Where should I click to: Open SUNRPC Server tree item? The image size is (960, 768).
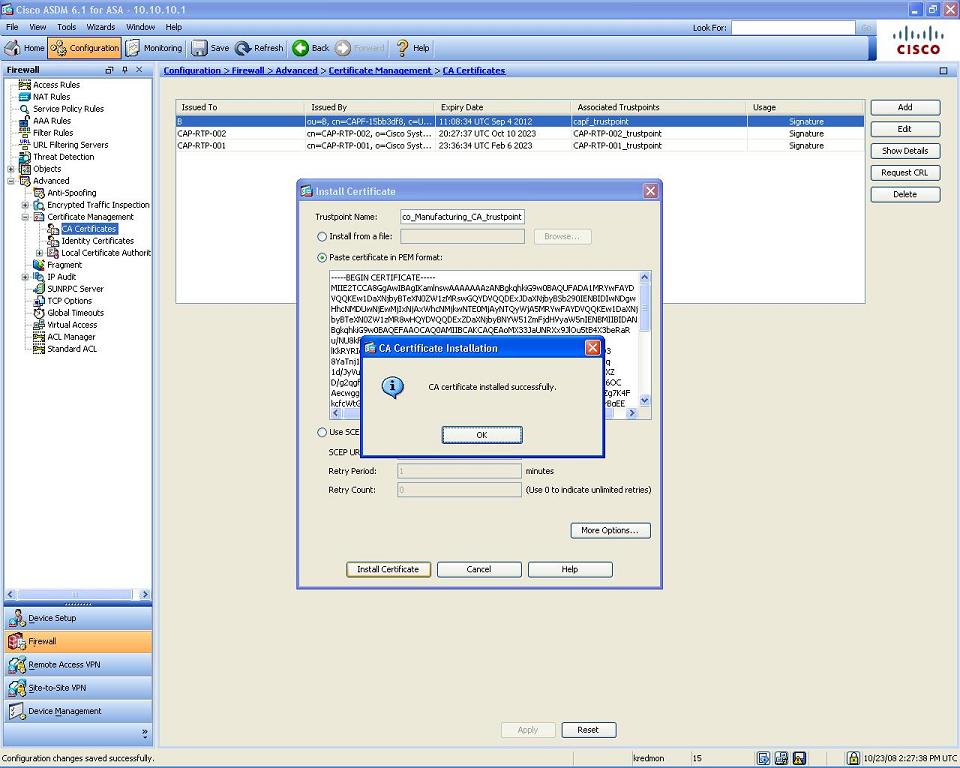click(x=75, y=288)
